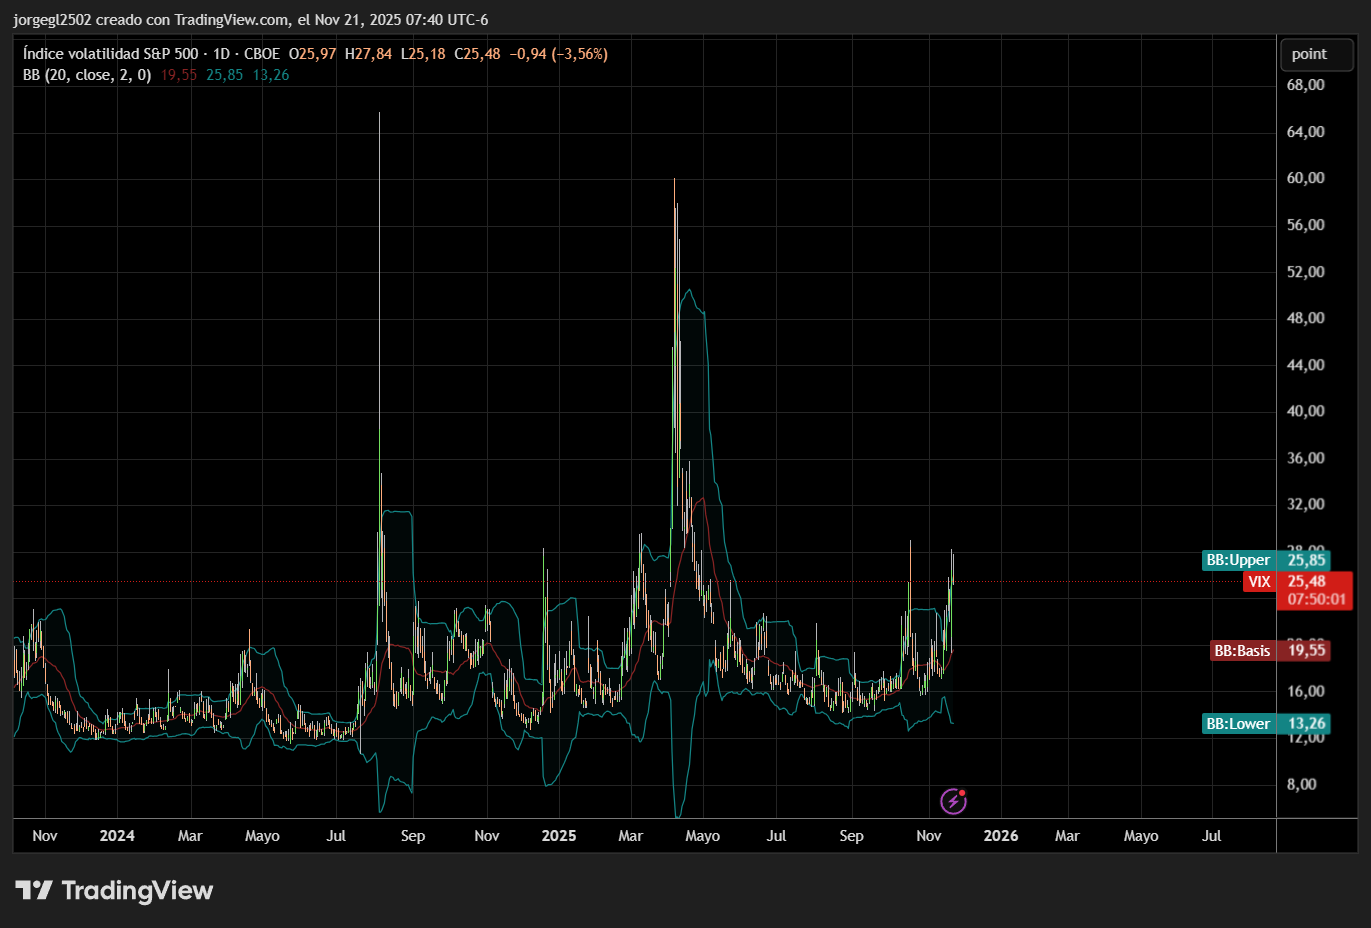Click the 07:50:01 countdown timer

point(1316,600)
